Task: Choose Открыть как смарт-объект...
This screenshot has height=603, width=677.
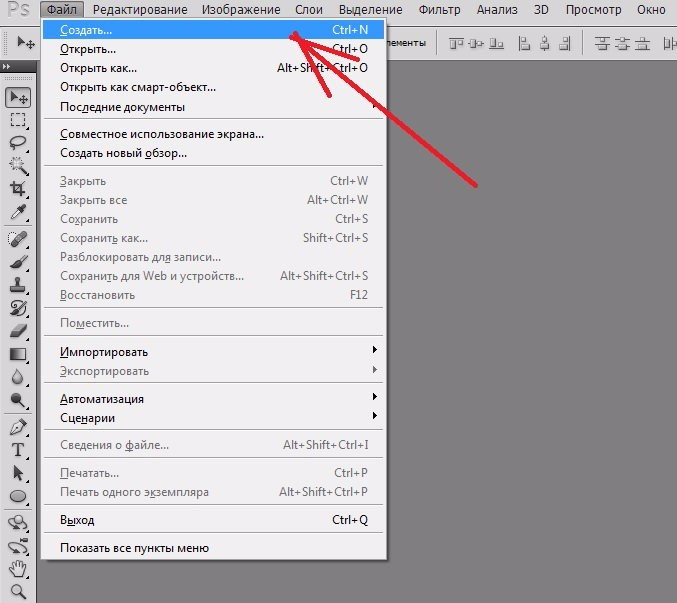Action: pos(213,87)
